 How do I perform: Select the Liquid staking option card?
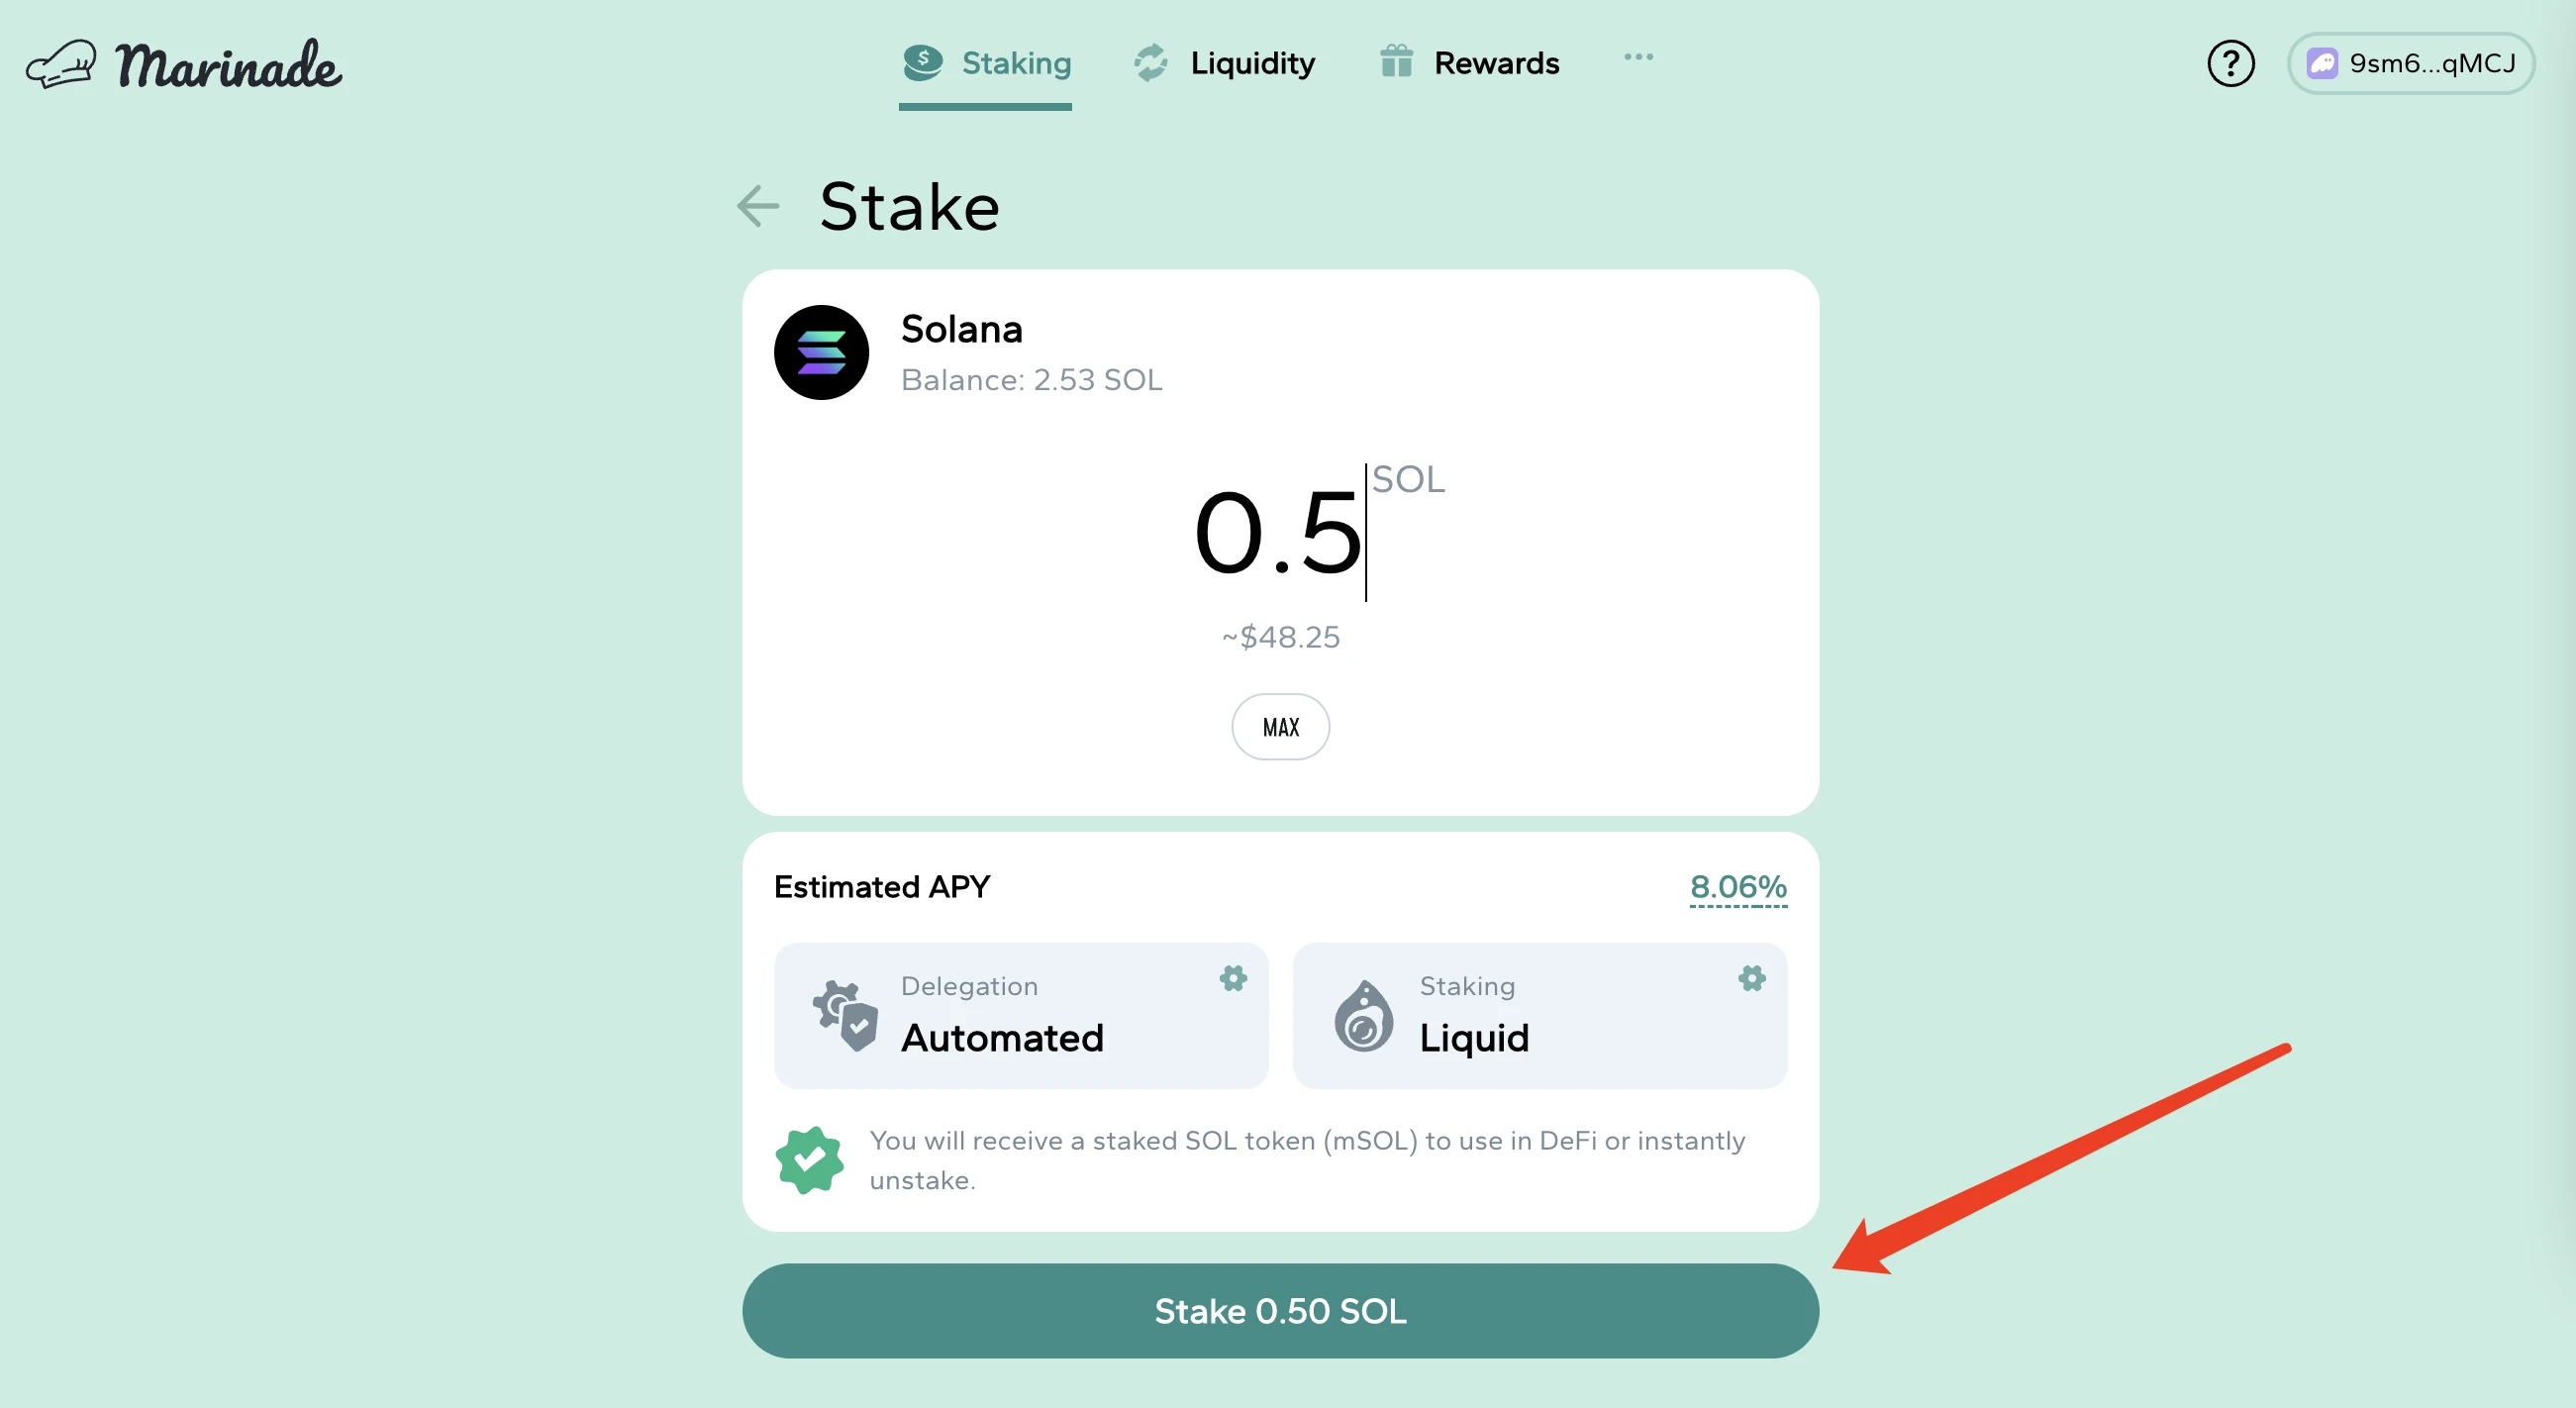pyautogui.click(x=1539, y=1016)
